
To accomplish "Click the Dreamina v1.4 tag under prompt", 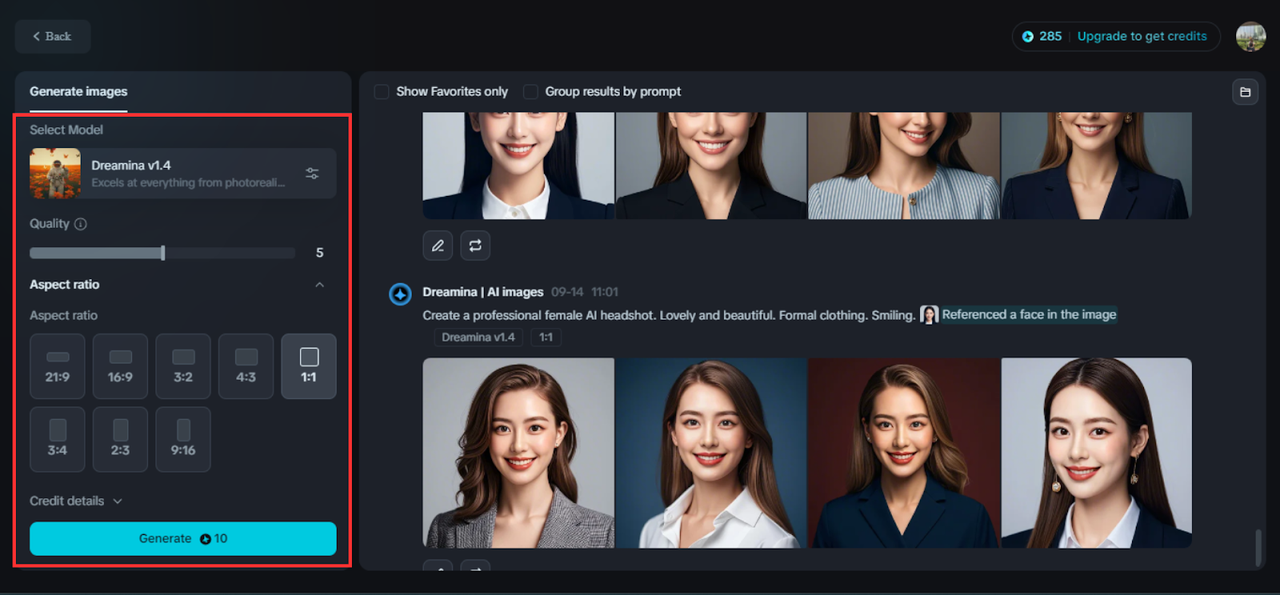I will point(478,337).
